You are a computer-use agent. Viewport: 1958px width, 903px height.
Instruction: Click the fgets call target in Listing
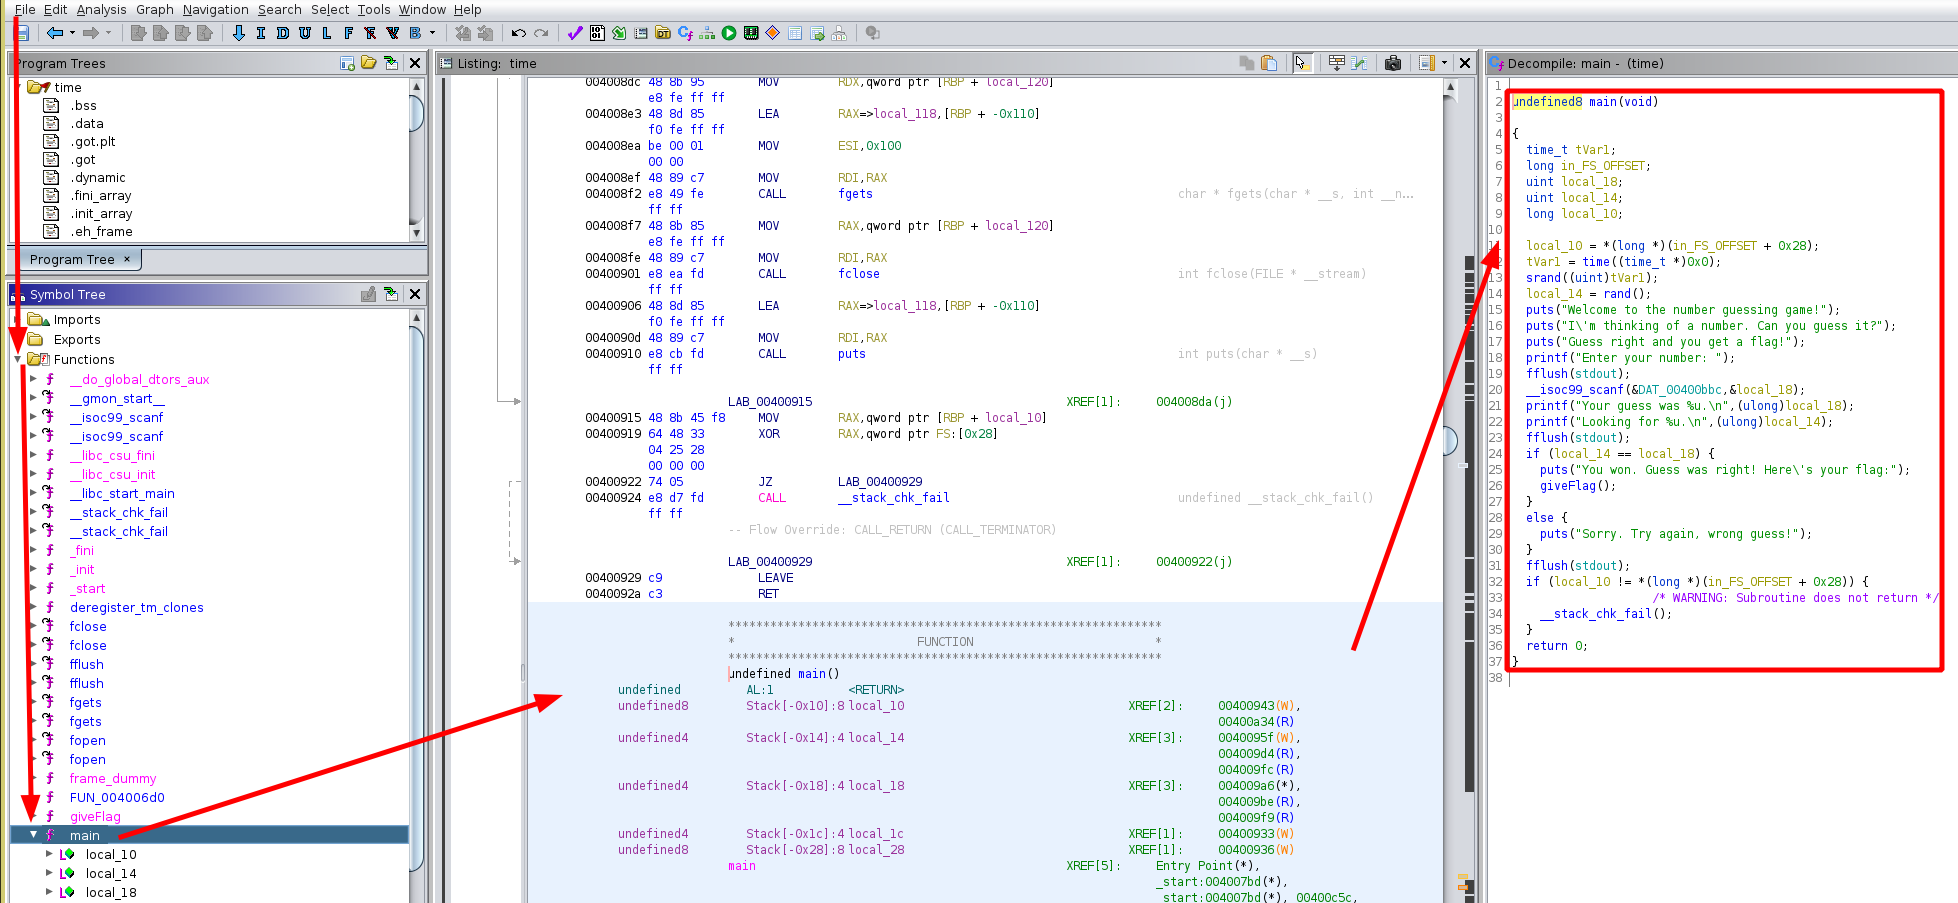855,194
